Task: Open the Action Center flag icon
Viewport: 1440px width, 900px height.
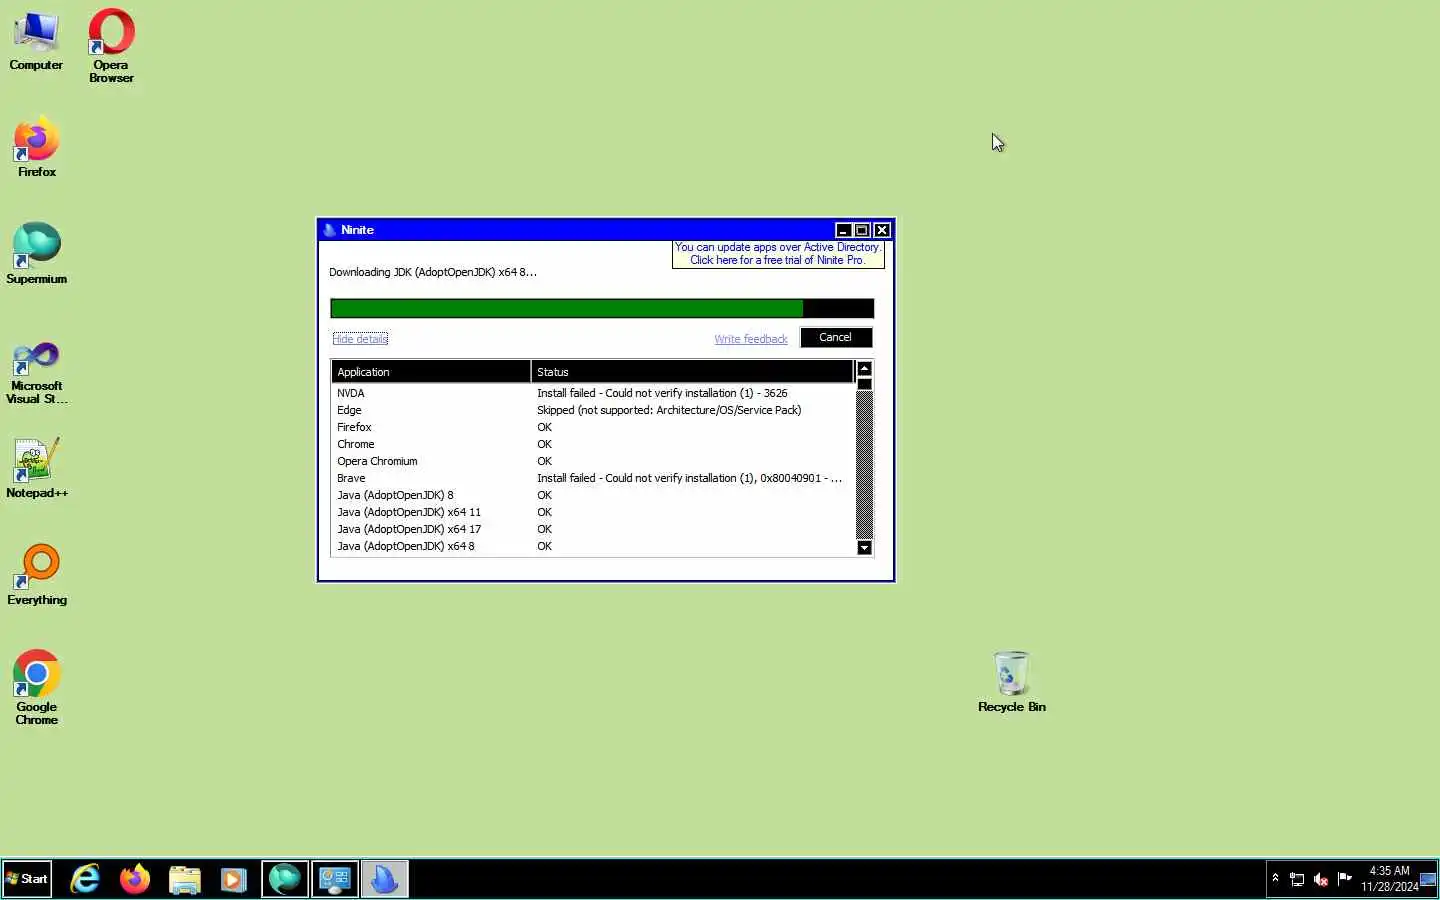Action: coord(1345,879)
